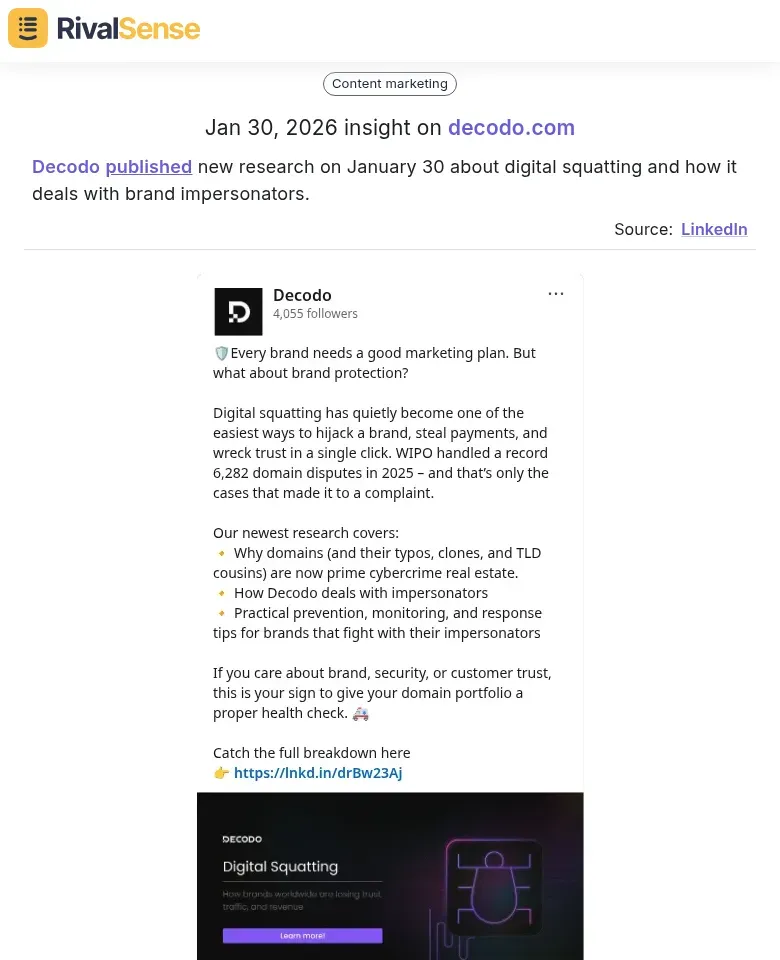Select the "Content marketing" tag
The image size is (780, 960).
(x=389, y=83)
